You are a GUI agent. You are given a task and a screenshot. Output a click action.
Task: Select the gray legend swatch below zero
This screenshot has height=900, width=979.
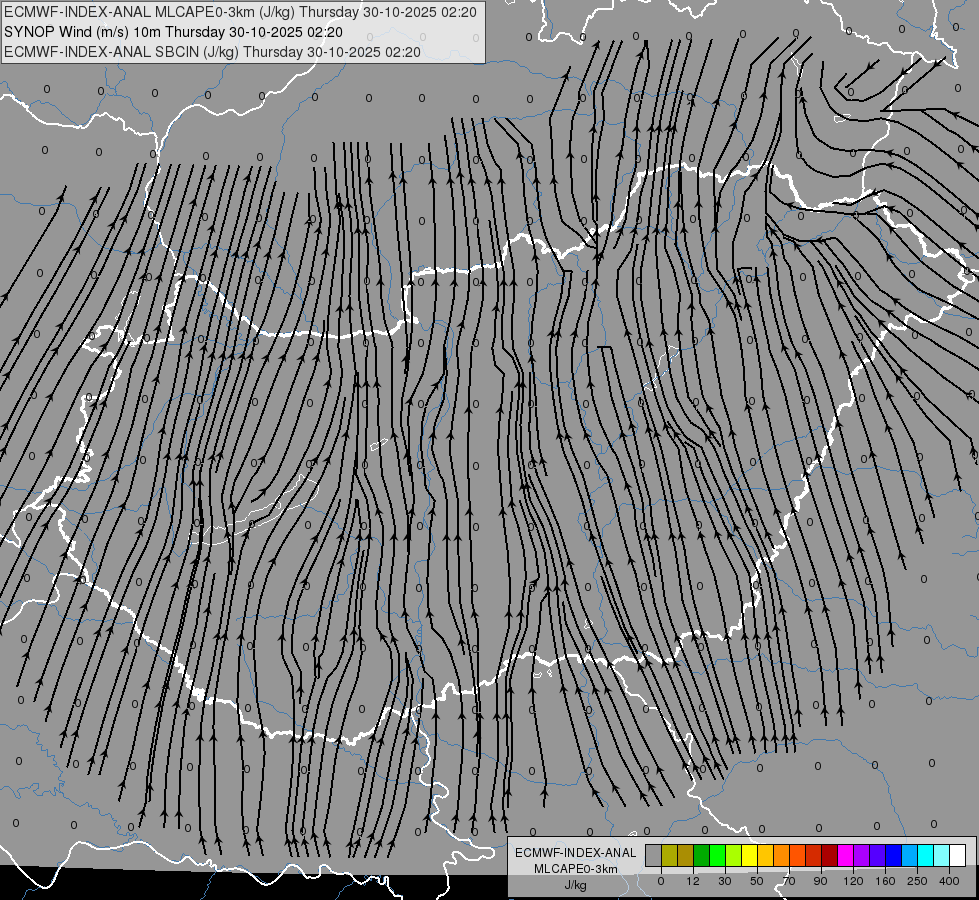pos(654,855)
